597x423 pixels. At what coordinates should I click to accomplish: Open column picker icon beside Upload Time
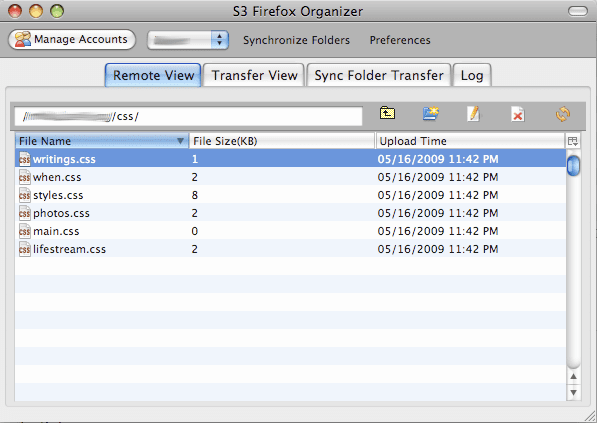click(x=573, y=141)
